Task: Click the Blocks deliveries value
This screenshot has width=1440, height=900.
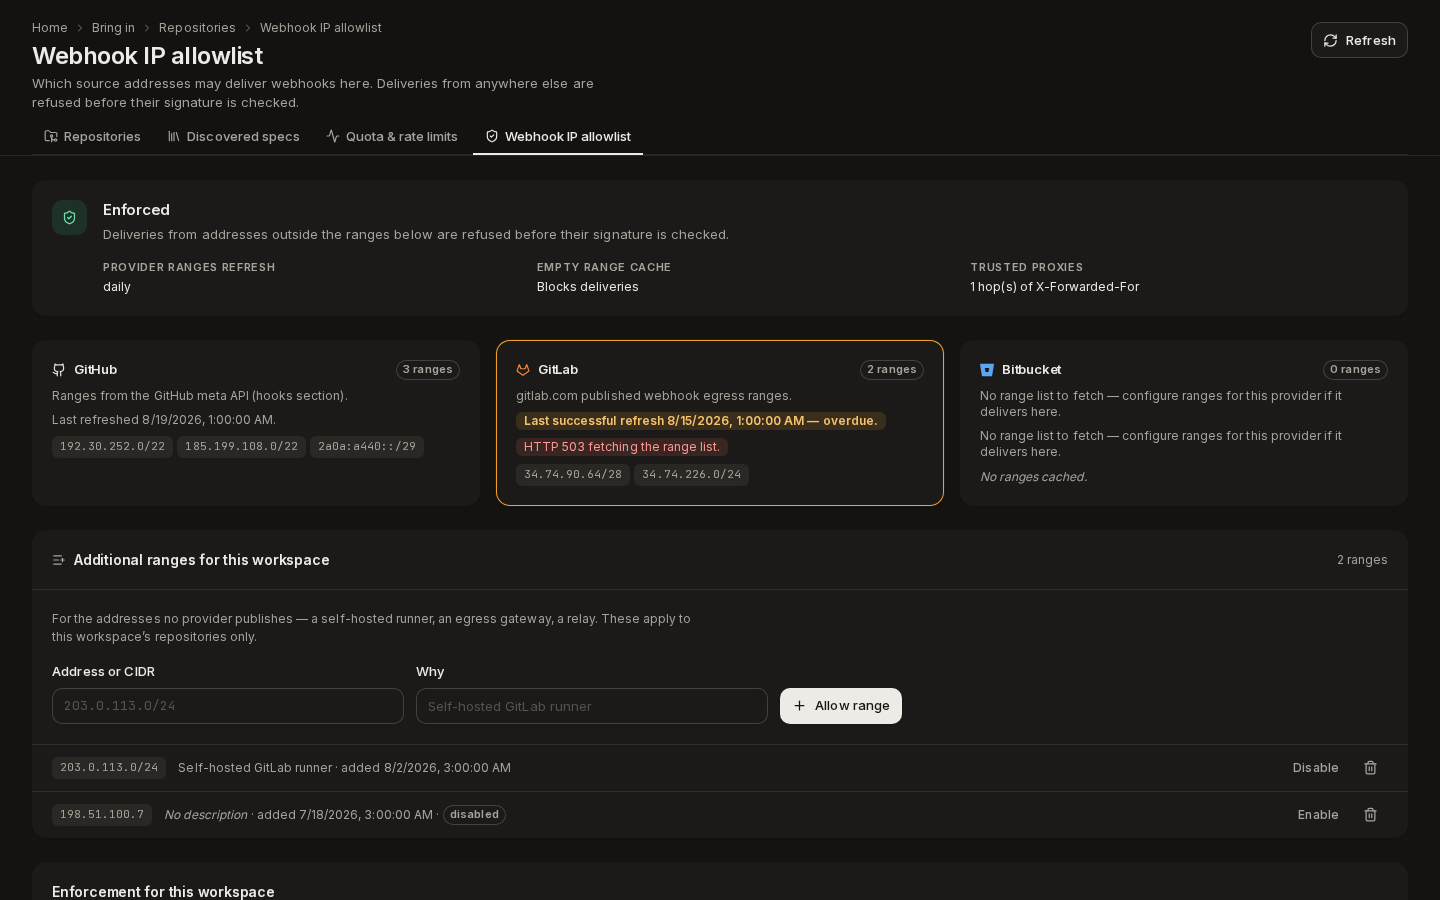Action: point(588,287)
